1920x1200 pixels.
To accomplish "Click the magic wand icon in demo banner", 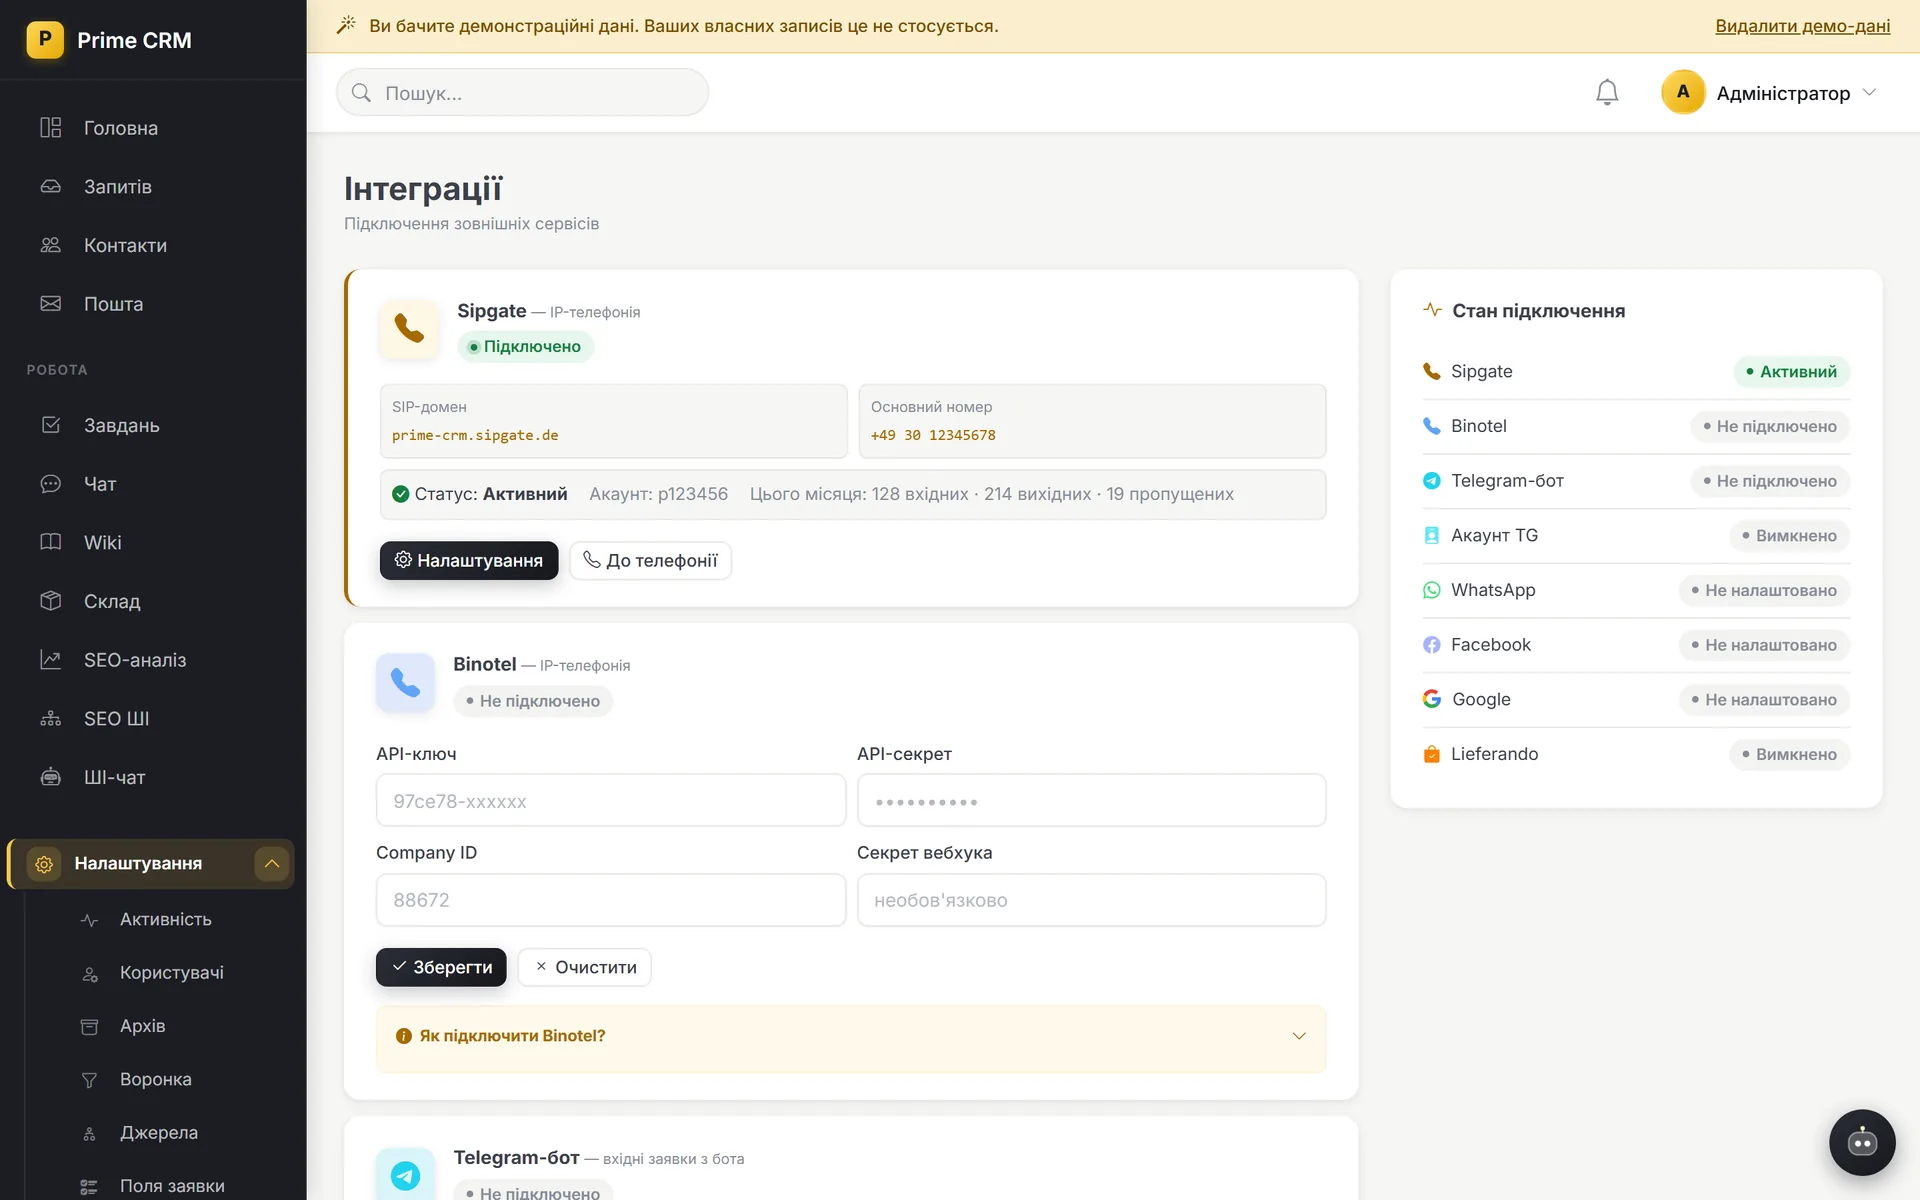I will click(346, 25).
